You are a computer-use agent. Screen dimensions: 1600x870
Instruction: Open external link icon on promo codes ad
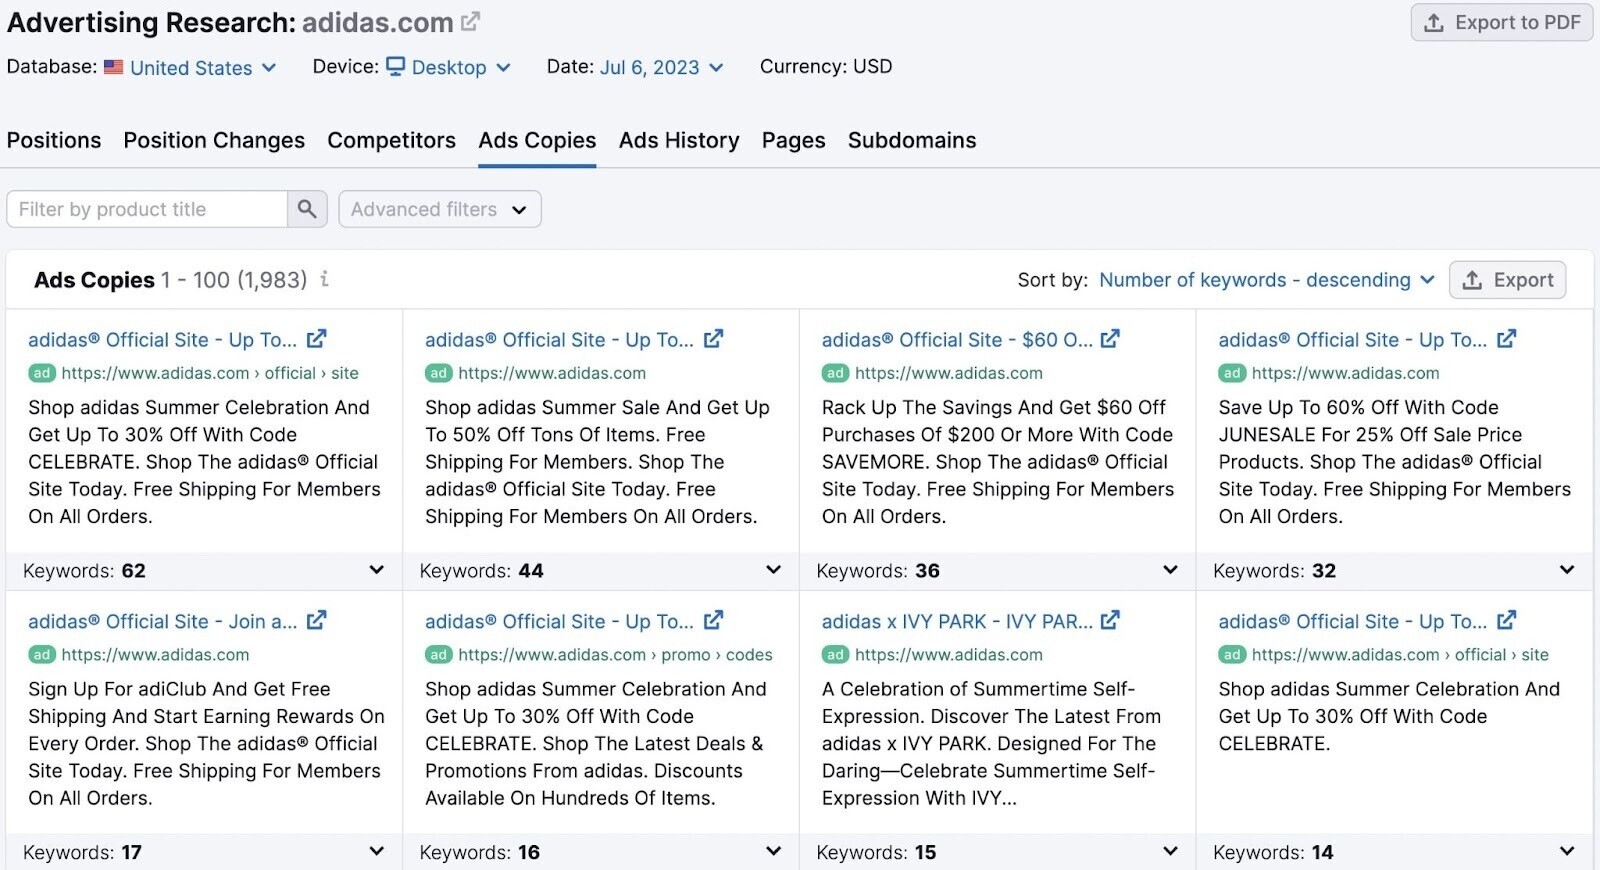point(713,621)
